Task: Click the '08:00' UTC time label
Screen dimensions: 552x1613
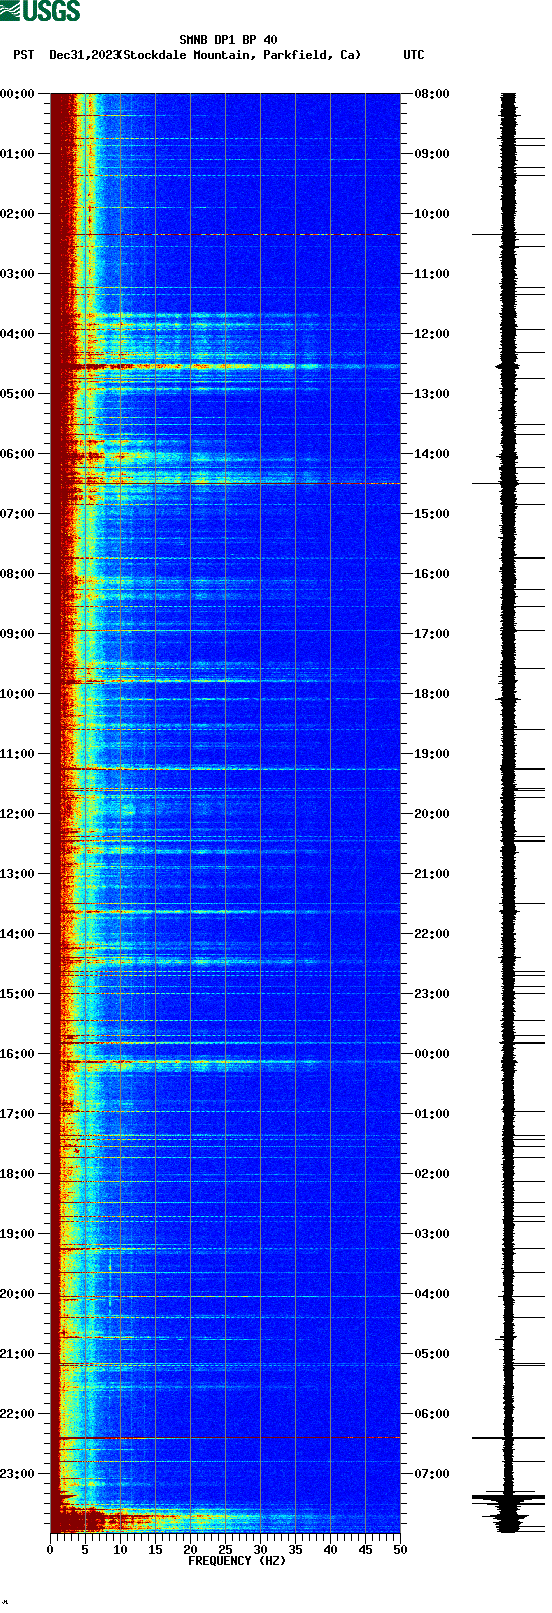Action: point(432,94)
